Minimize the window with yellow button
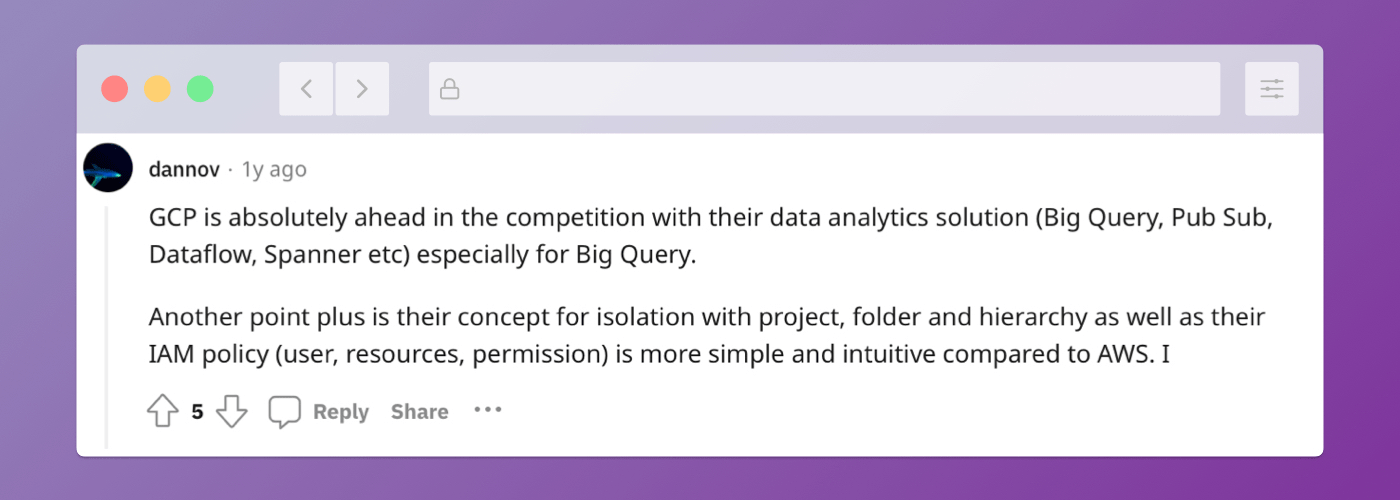The image size is (1400, 500). [158, 89]
